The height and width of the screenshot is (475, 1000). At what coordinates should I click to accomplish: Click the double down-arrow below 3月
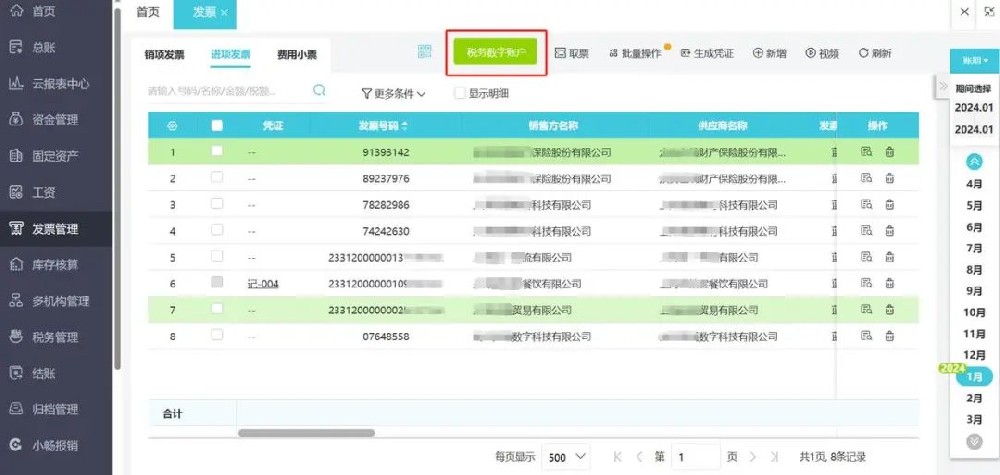coord(974,441)
